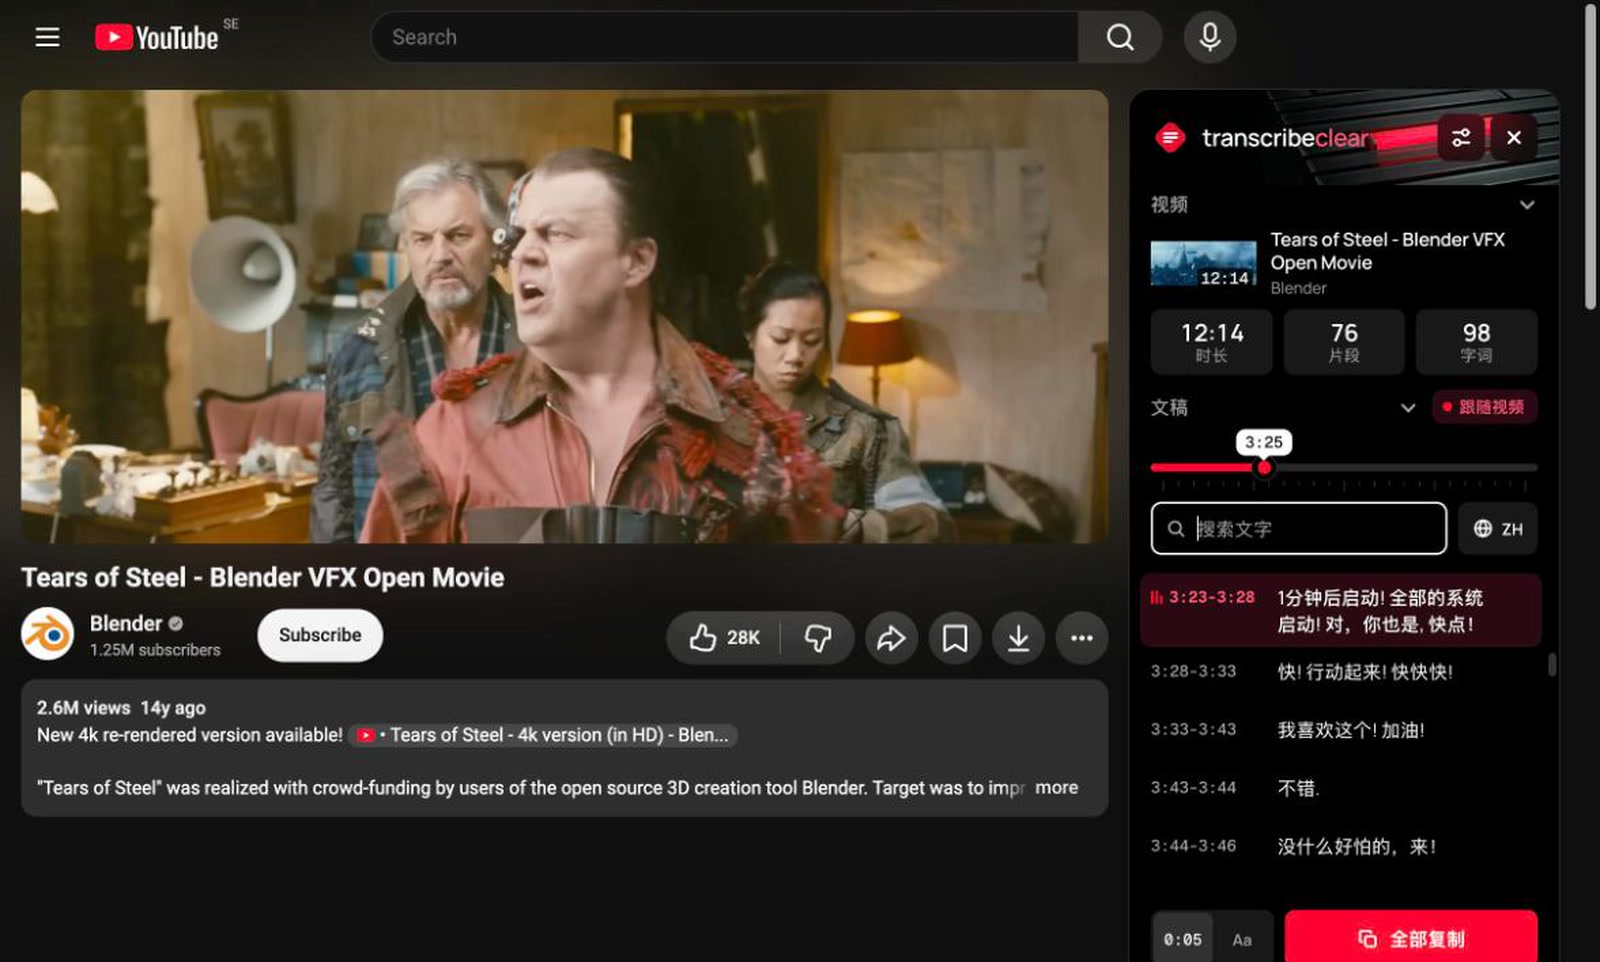Screen dimensions: 1600x962
Task: Jump to transcript segment 3:28-3:33
Action: (1341, 672)
